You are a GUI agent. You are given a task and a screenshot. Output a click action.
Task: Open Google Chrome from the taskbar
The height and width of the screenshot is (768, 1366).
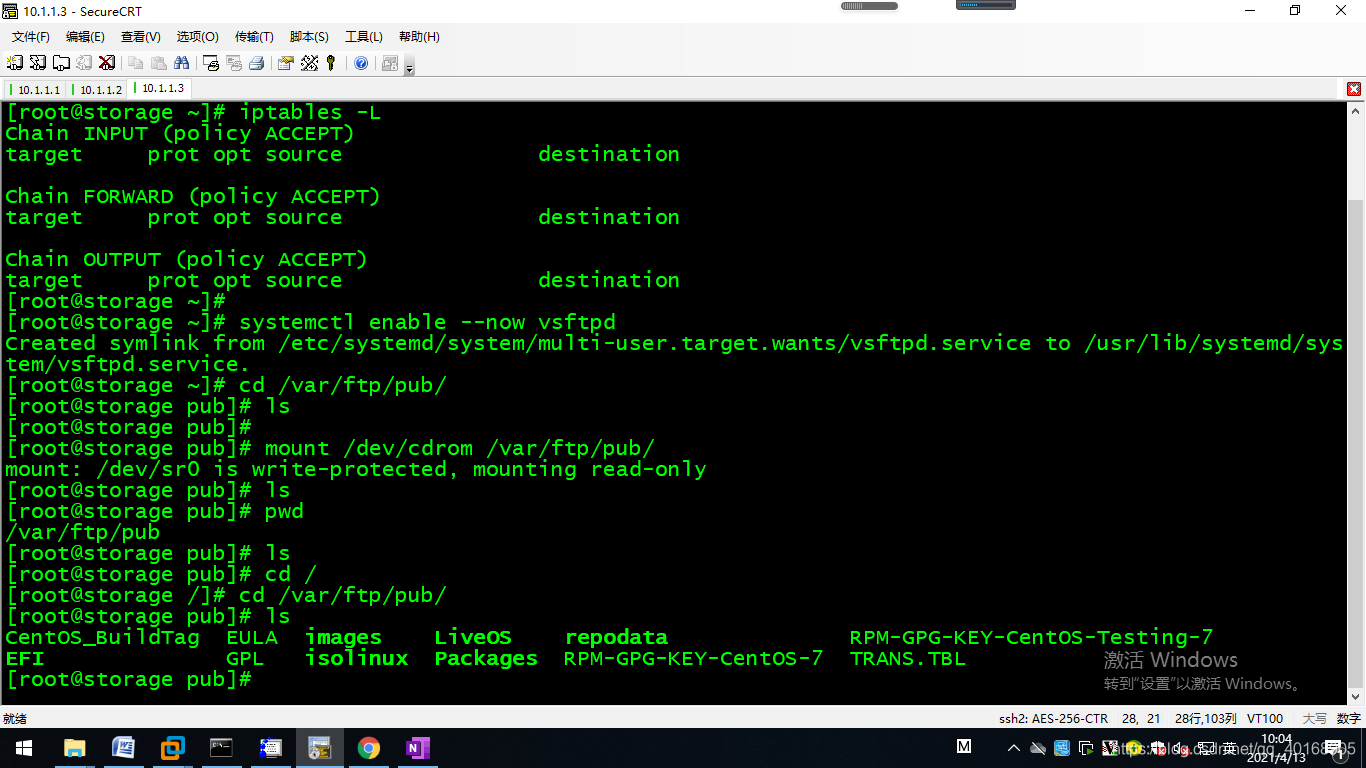(x=369, y=748)
